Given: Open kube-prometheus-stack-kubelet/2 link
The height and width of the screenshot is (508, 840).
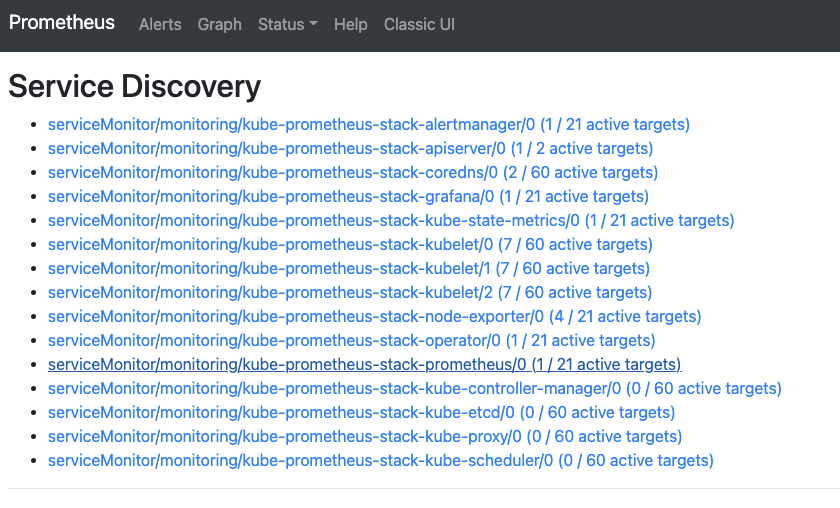Looking at the screenshot, I should pos(350,293).
